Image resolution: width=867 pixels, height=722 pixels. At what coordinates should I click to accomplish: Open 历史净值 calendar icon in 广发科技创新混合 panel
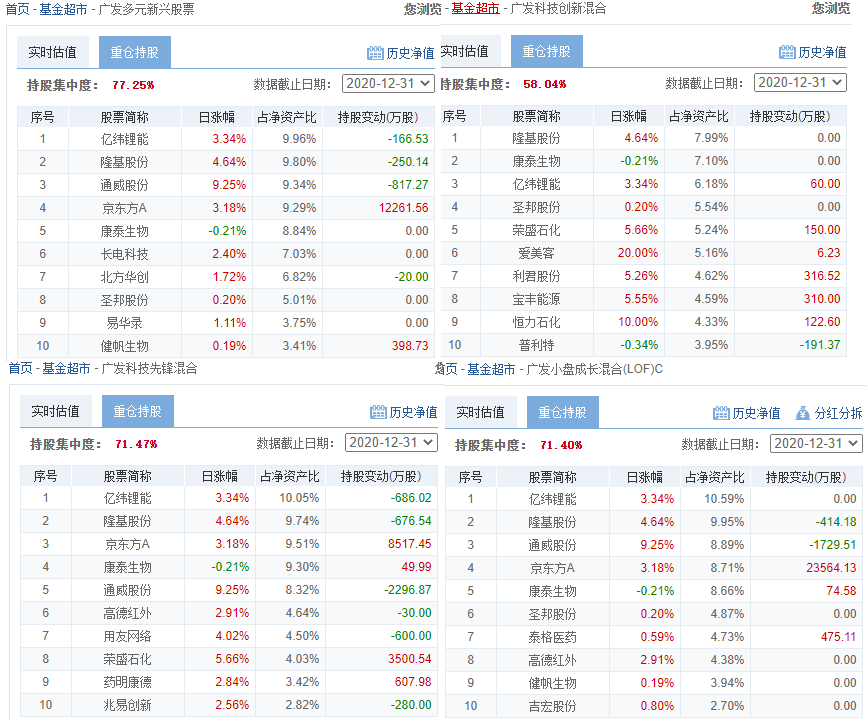[787, 52]
